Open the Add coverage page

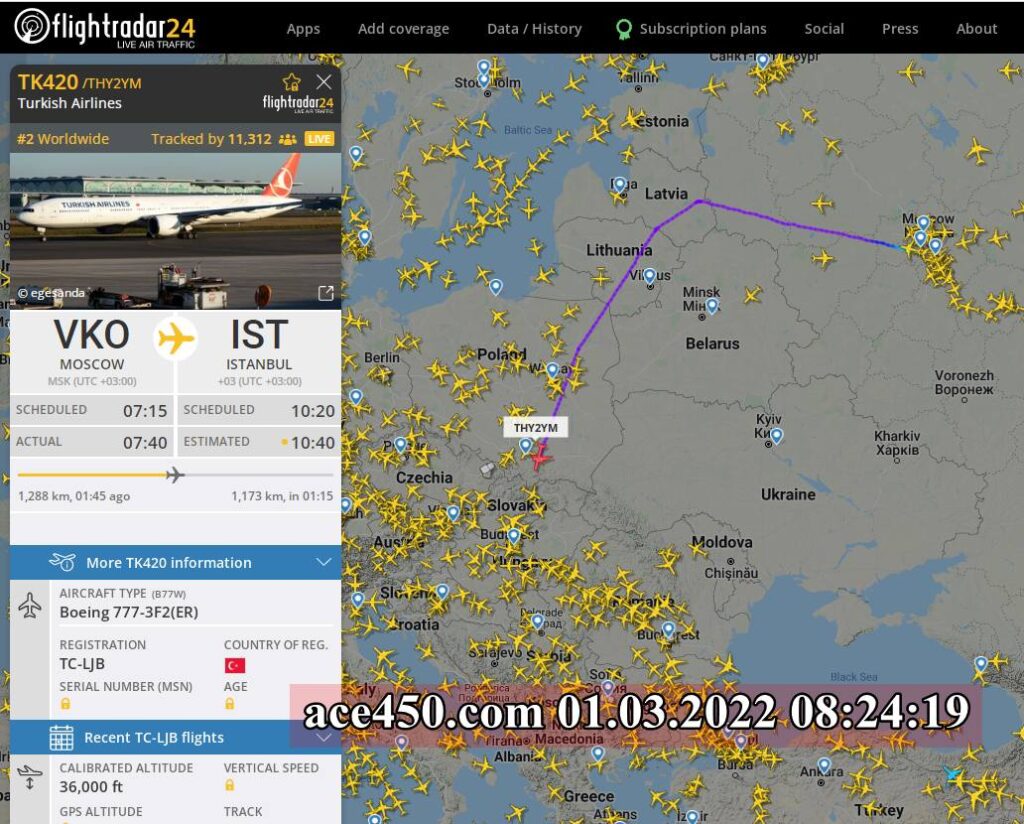404,29
